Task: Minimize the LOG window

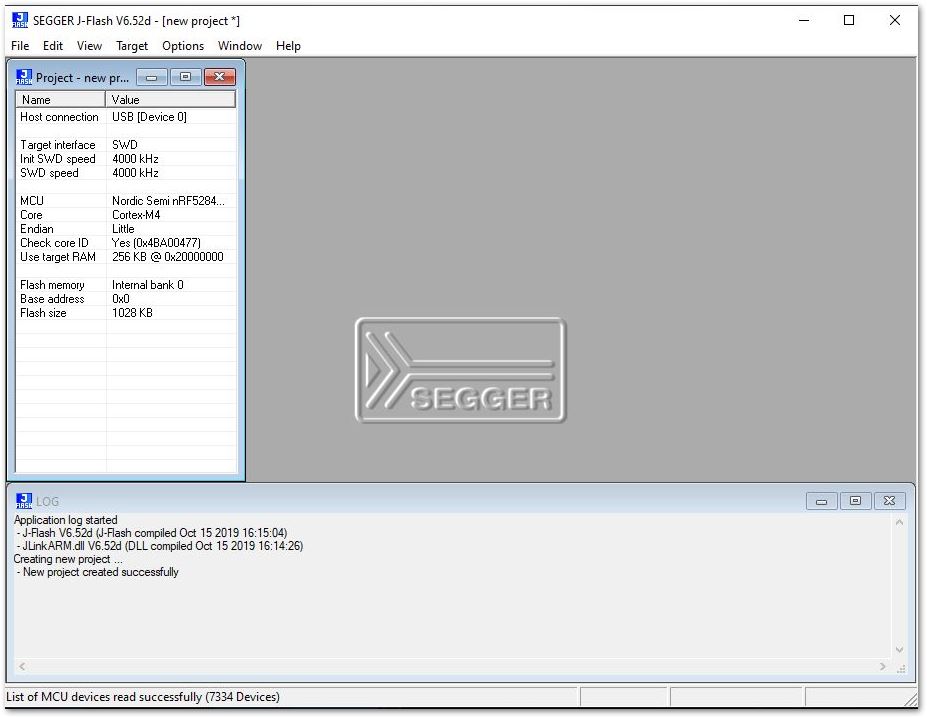Action: [822, 501]
